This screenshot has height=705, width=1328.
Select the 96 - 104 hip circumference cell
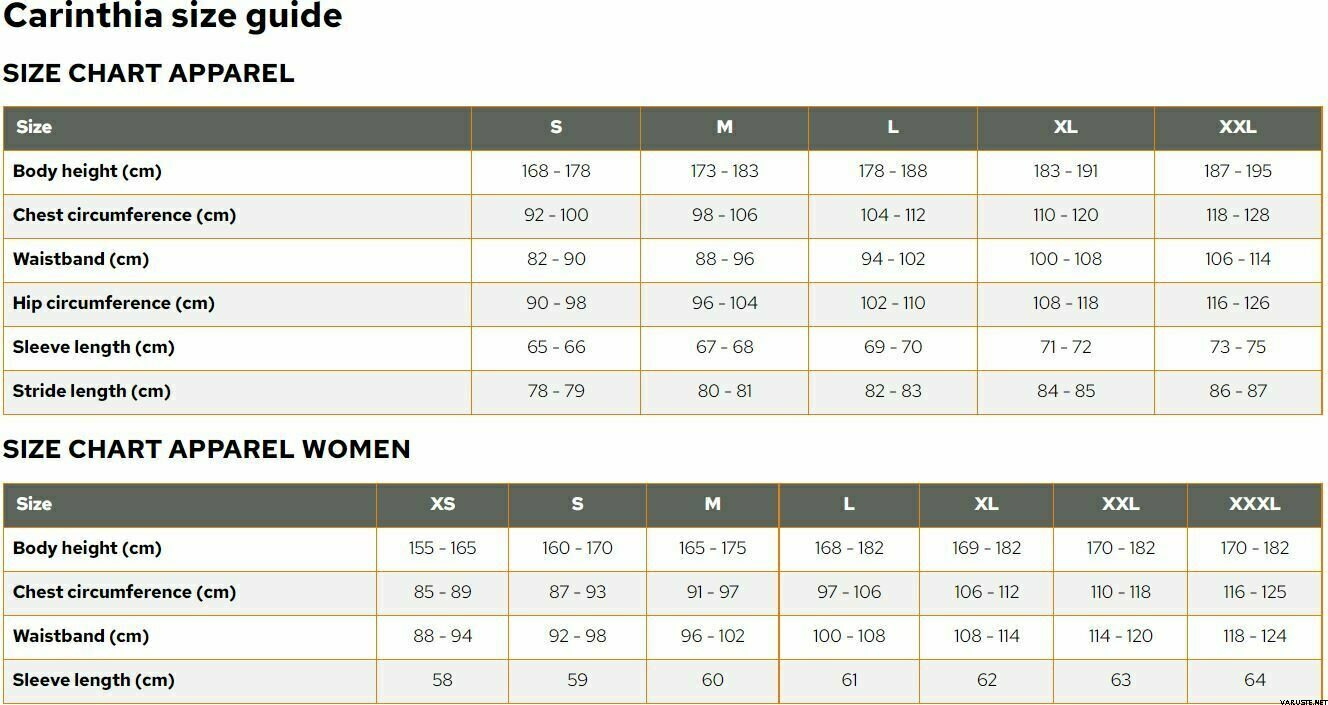point(724,303)
